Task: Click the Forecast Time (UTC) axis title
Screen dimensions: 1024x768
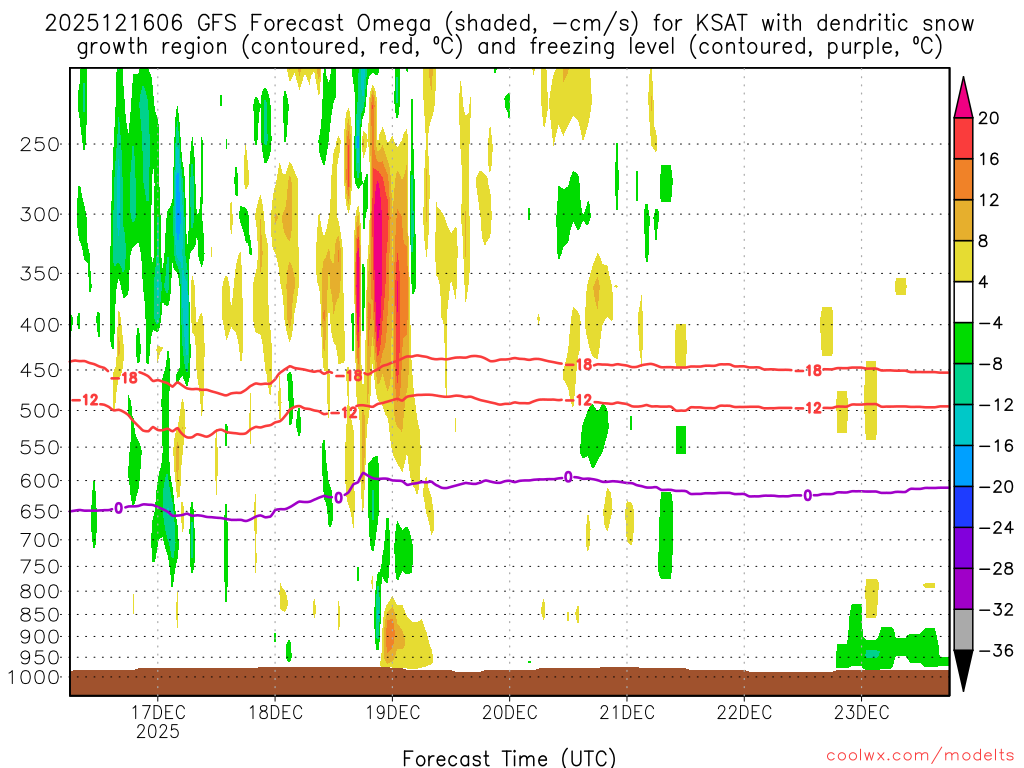Action: point(509,758)
